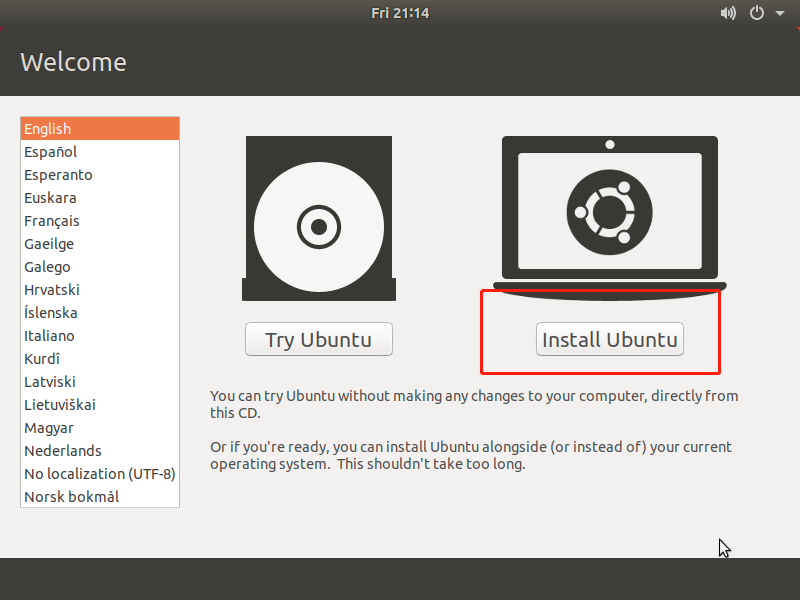
Task: Choose Italiano in the language list
Action: [100, 336]
